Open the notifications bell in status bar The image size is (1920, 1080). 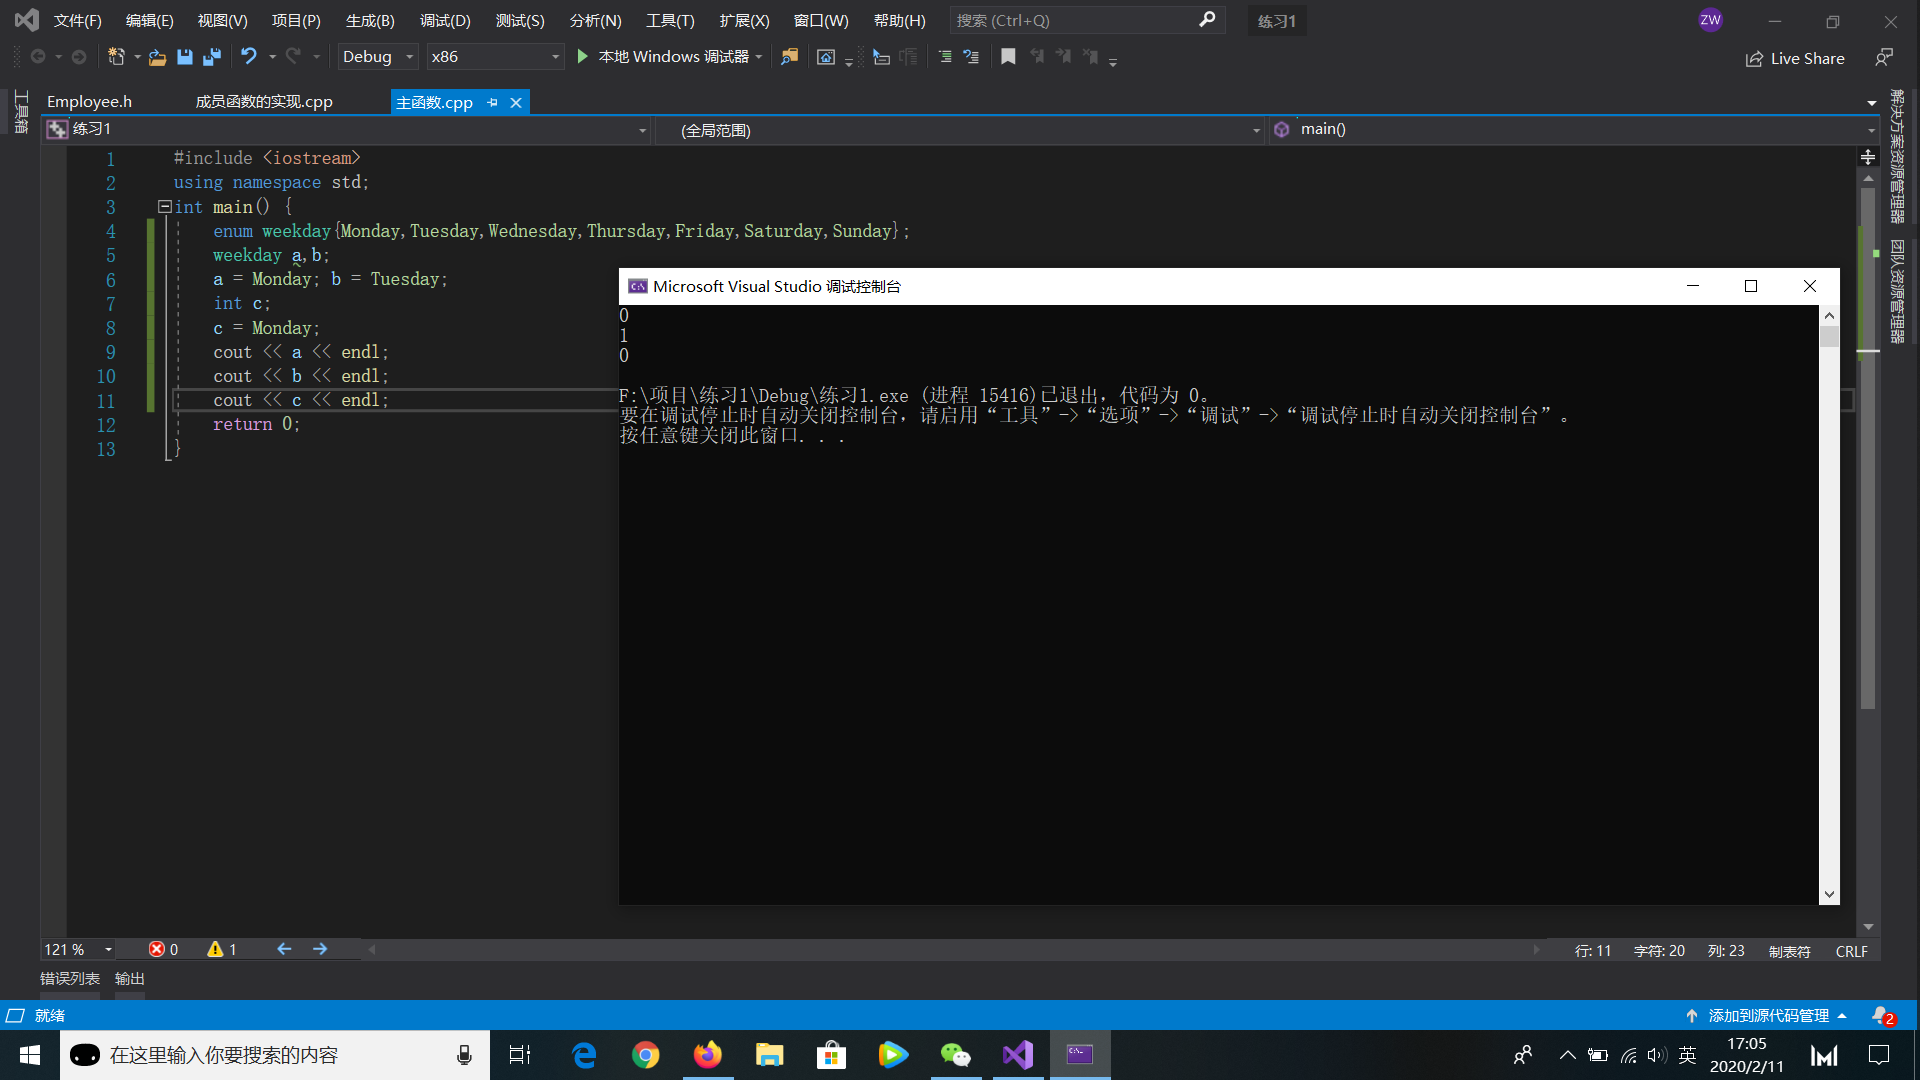1883,1015
